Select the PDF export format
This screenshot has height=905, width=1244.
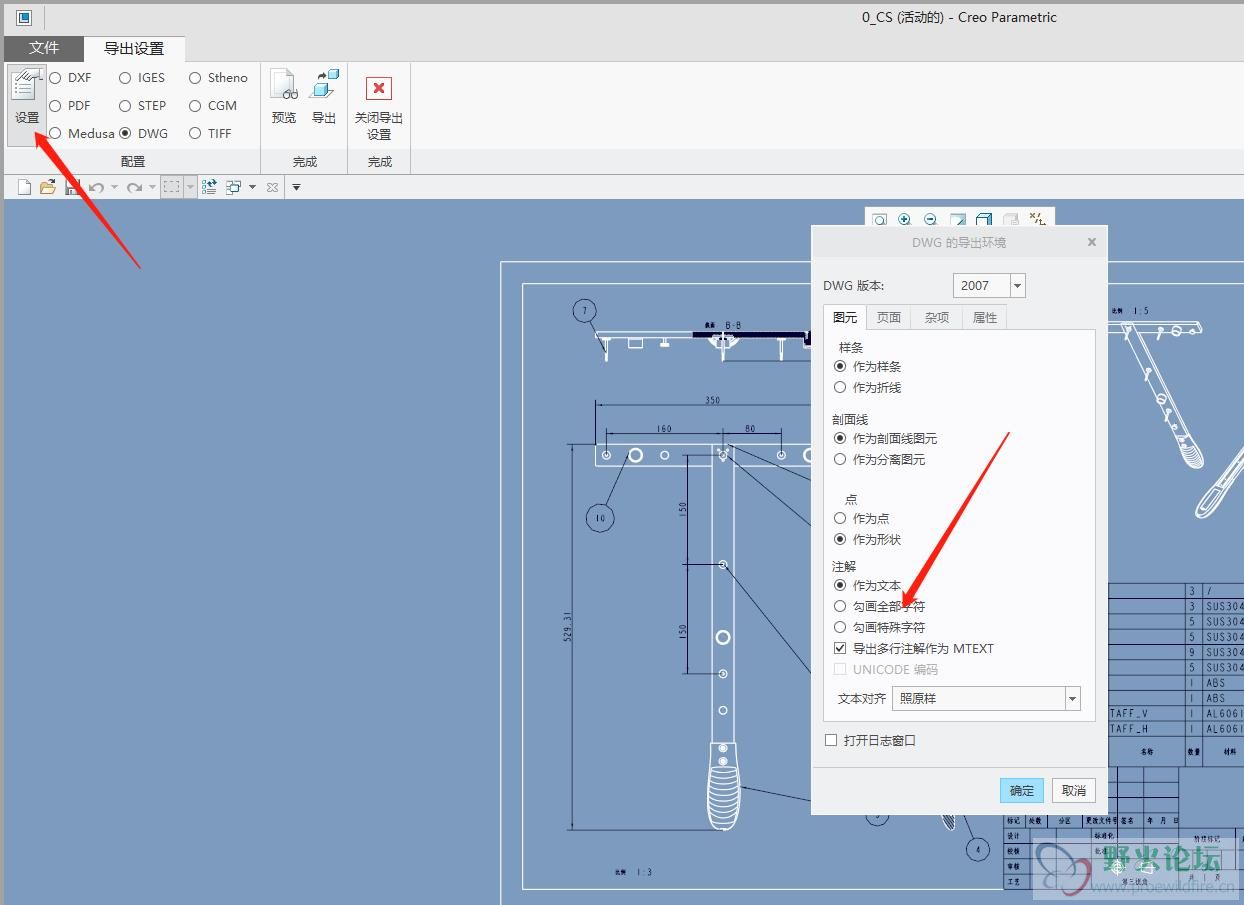(56, 105)
